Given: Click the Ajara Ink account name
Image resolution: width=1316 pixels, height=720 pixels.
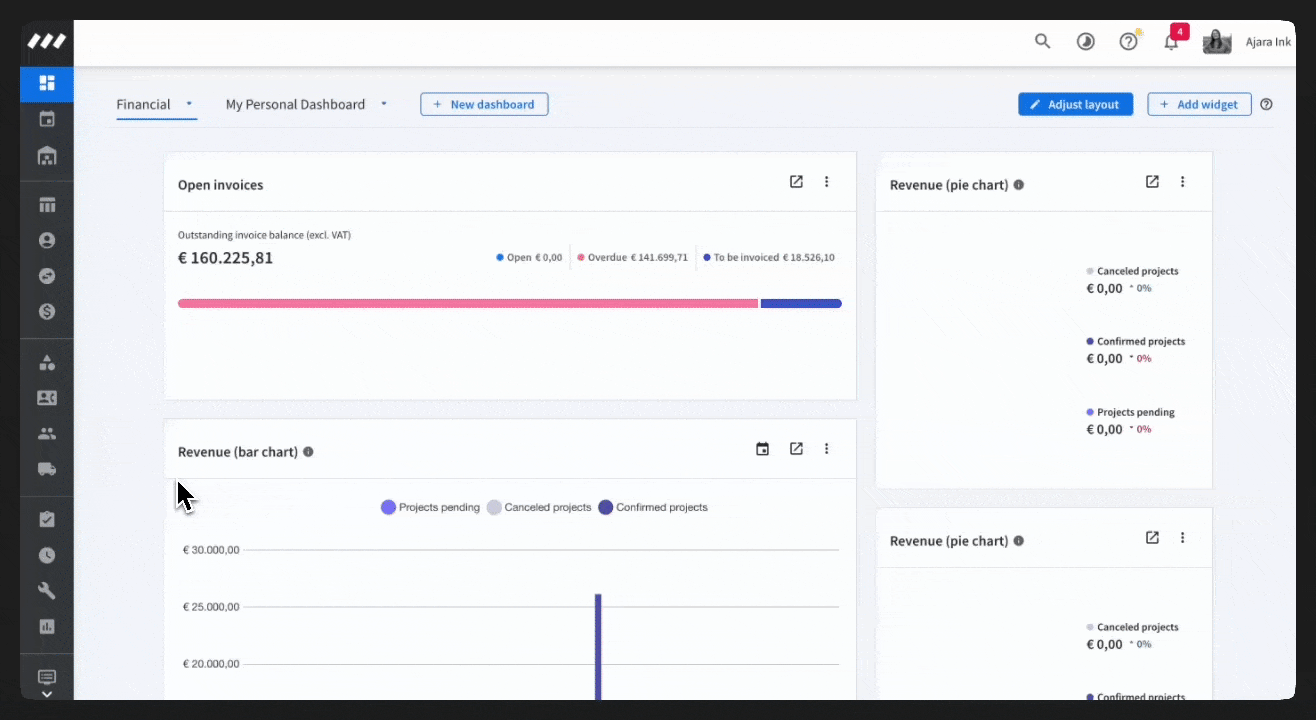Looking at the screenshot, I should coord(1268,42).
